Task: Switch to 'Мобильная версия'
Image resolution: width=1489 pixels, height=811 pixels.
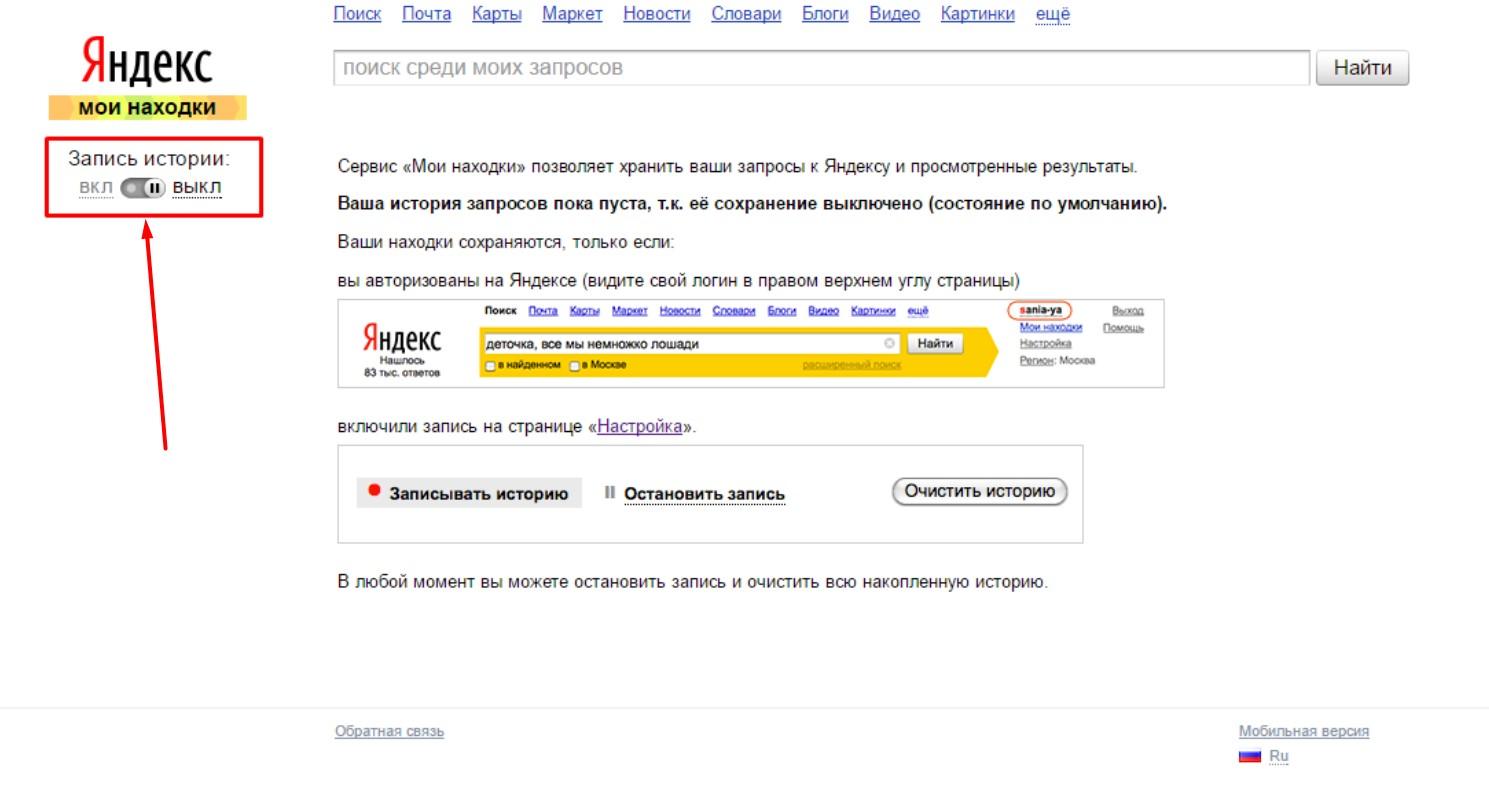Action: [1304, 731]
